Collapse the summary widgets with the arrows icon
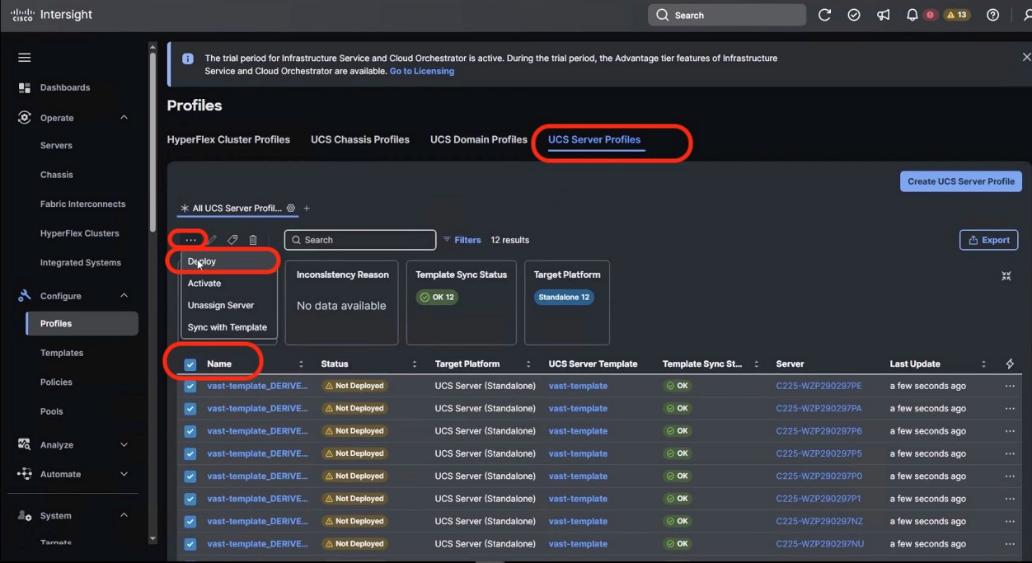 tap(1006, 276)
